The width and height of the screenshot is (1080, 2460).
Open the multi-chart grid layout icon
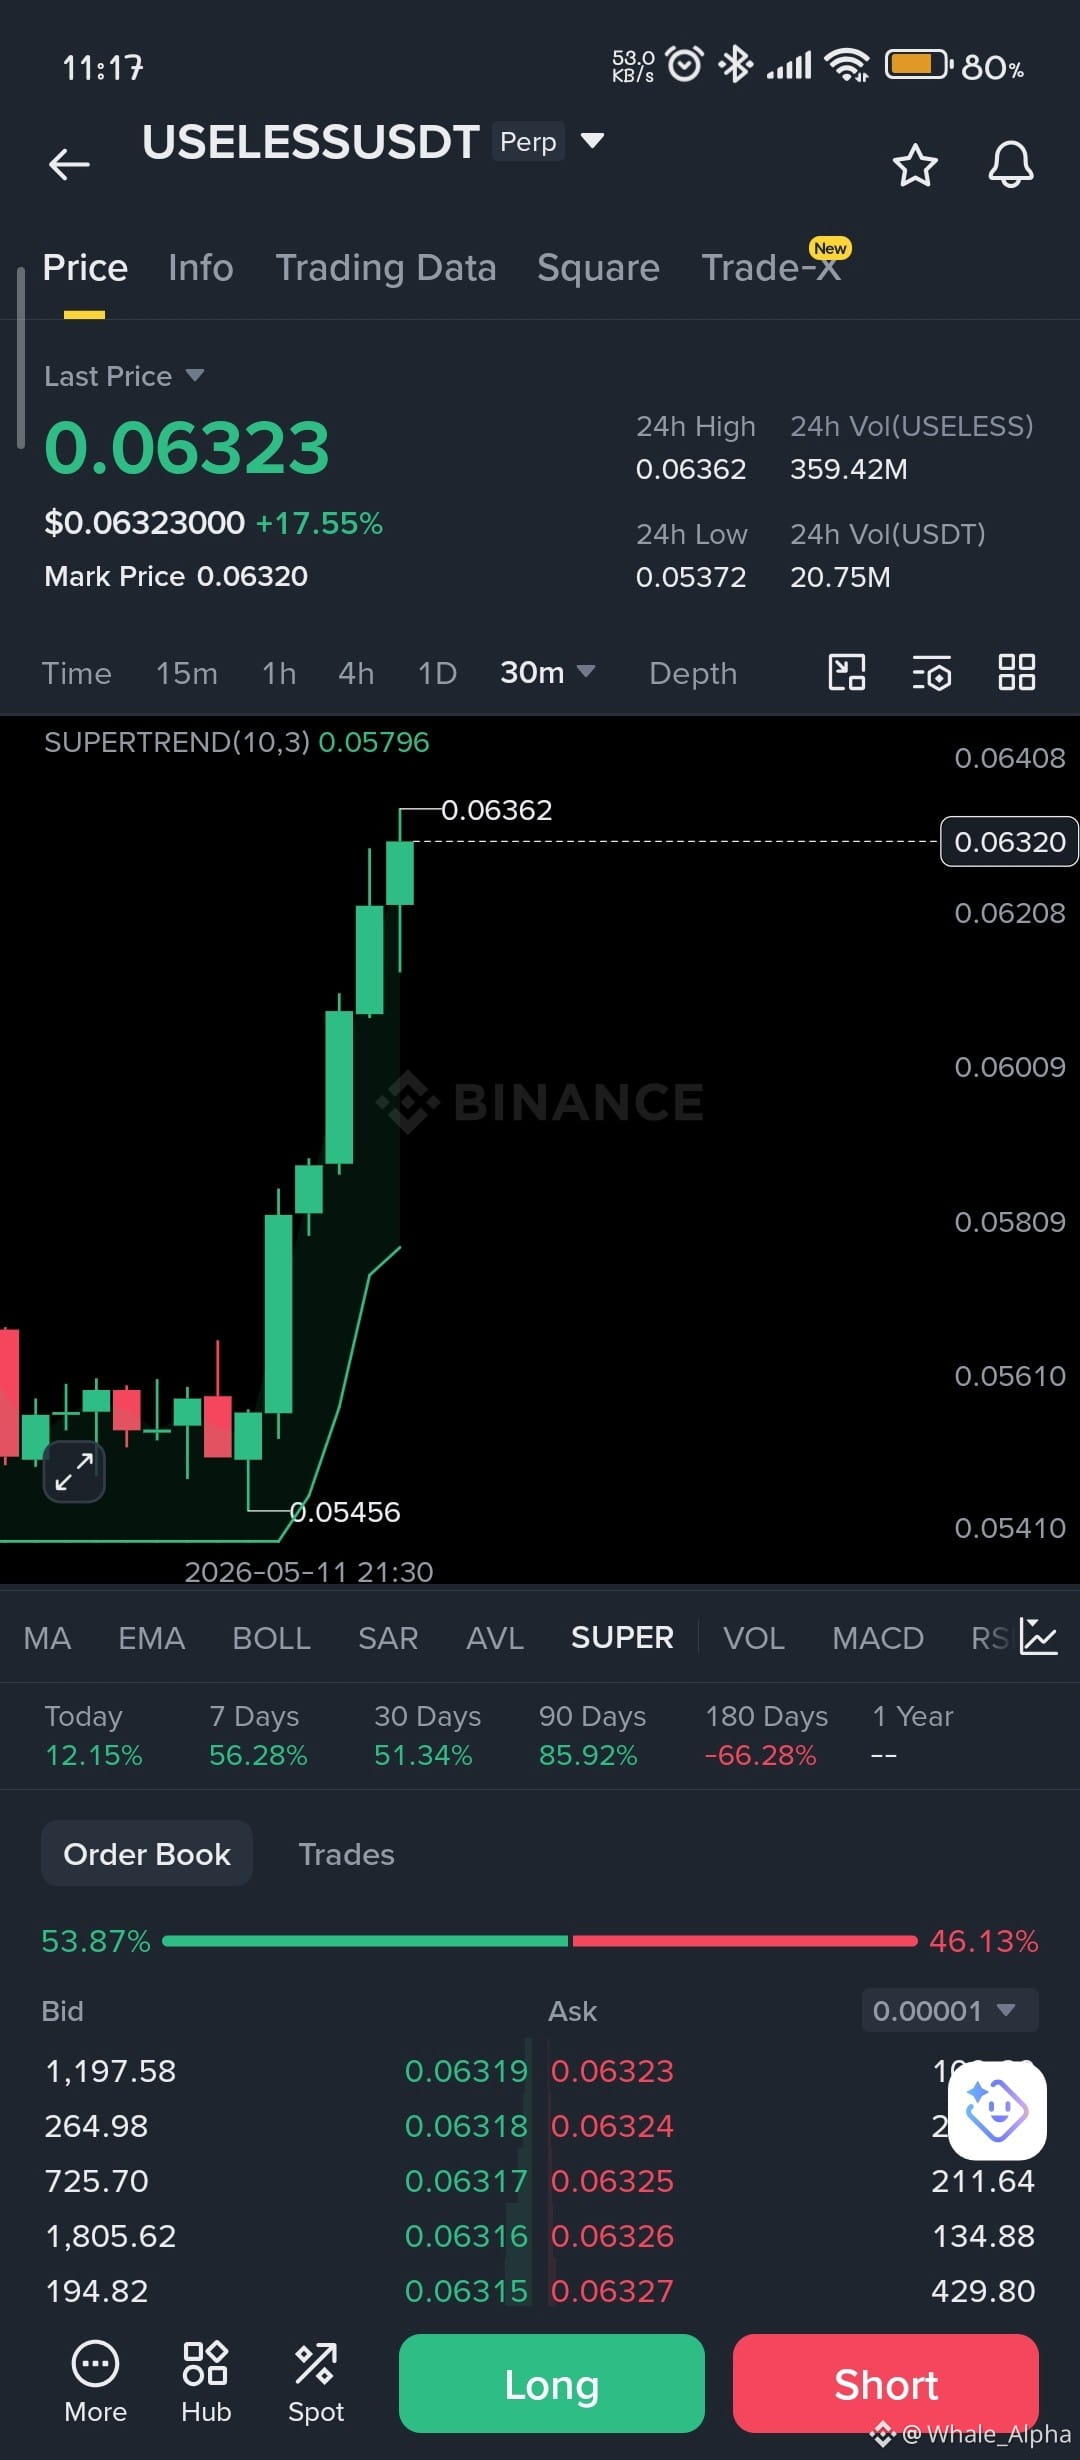(x=1017, y=672)
